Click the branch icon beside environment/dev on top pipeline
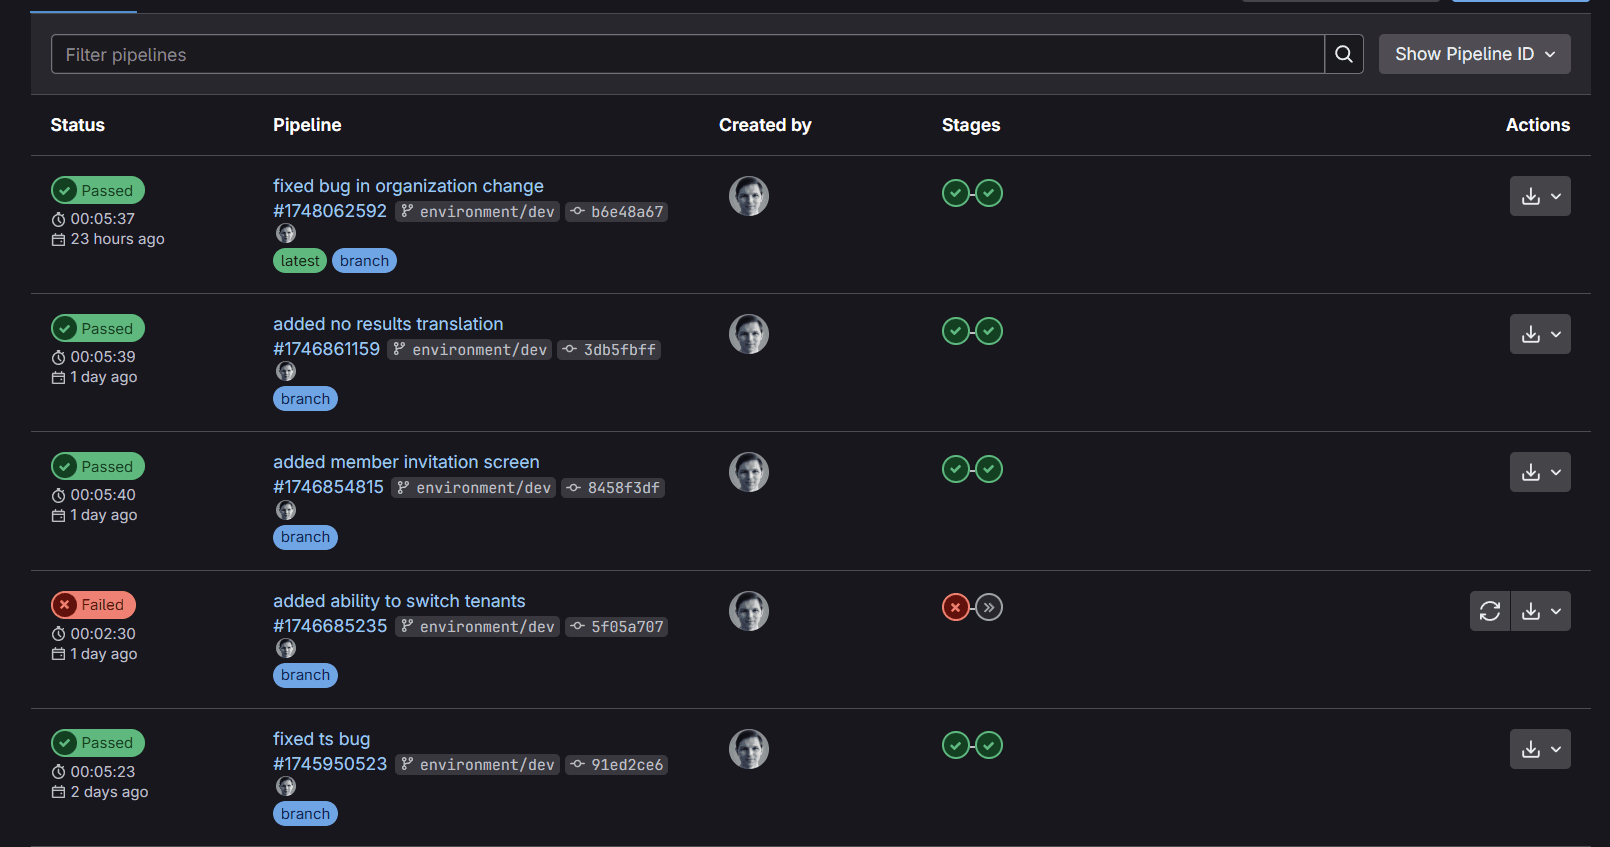 point(406,211)
